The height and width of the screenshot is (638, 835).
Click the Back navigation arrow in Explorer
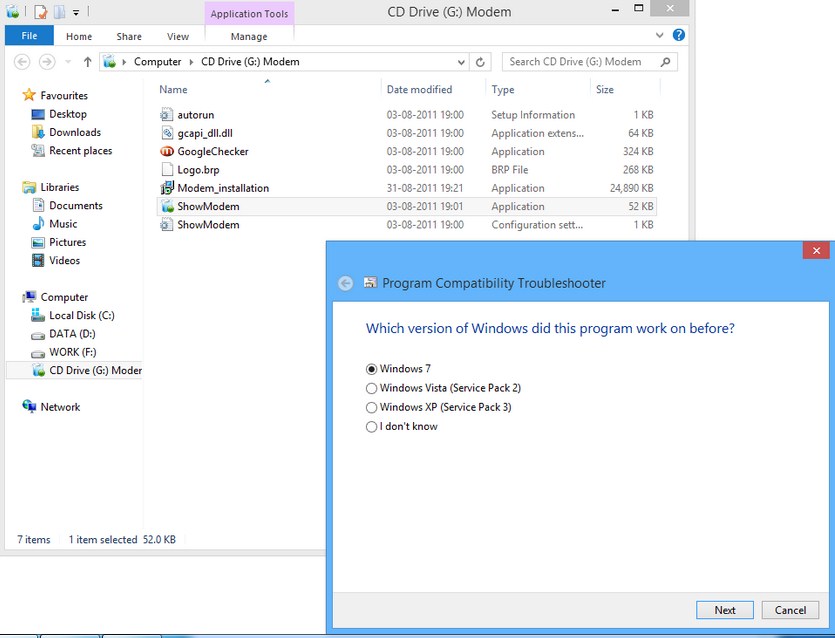22,62
